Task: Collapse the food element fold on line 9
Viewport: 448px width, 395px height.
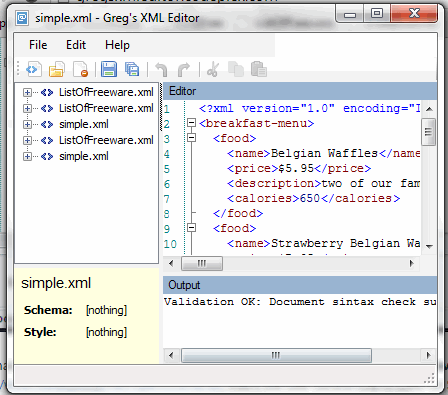Action: point(191,228)
